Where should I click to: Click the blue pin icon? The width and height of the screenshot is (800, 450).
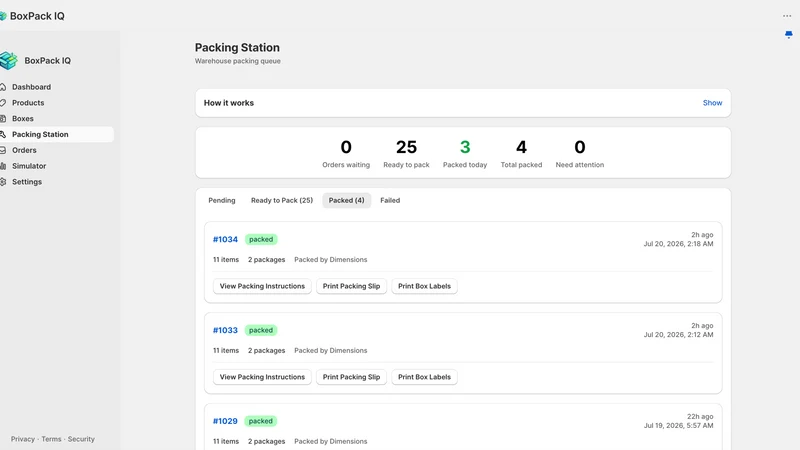pyautogui.click(x=789, y=35)
